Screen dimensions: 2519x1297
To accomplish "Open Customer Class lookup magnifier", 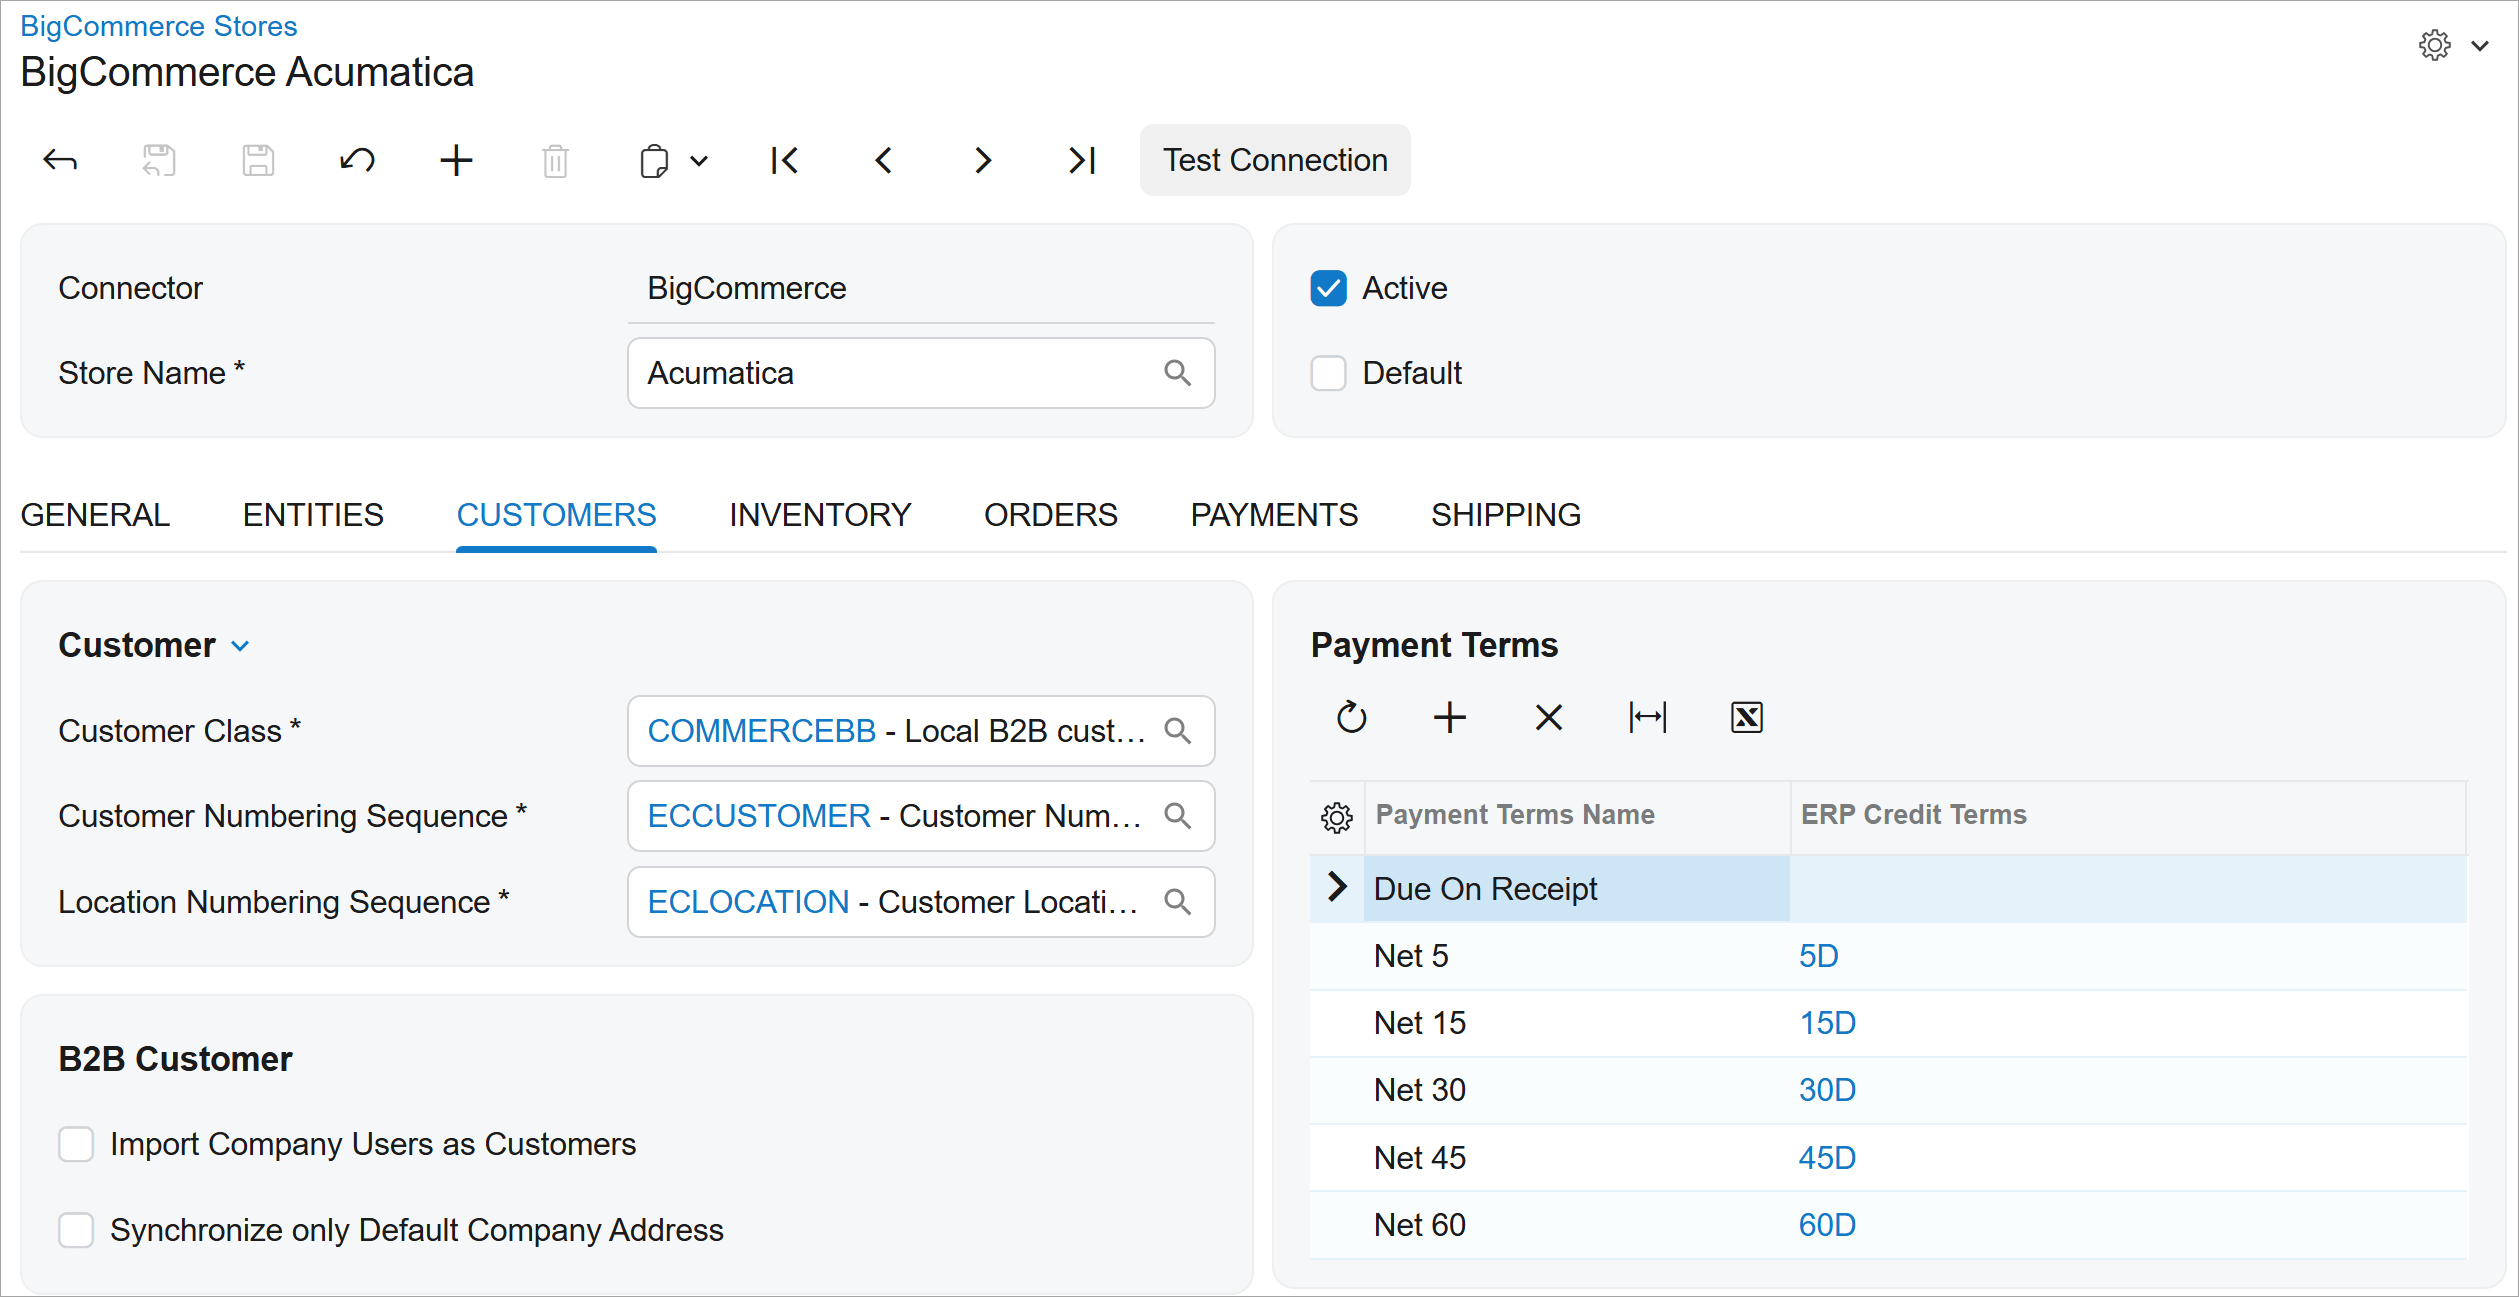I will [x=1178, y=731].
